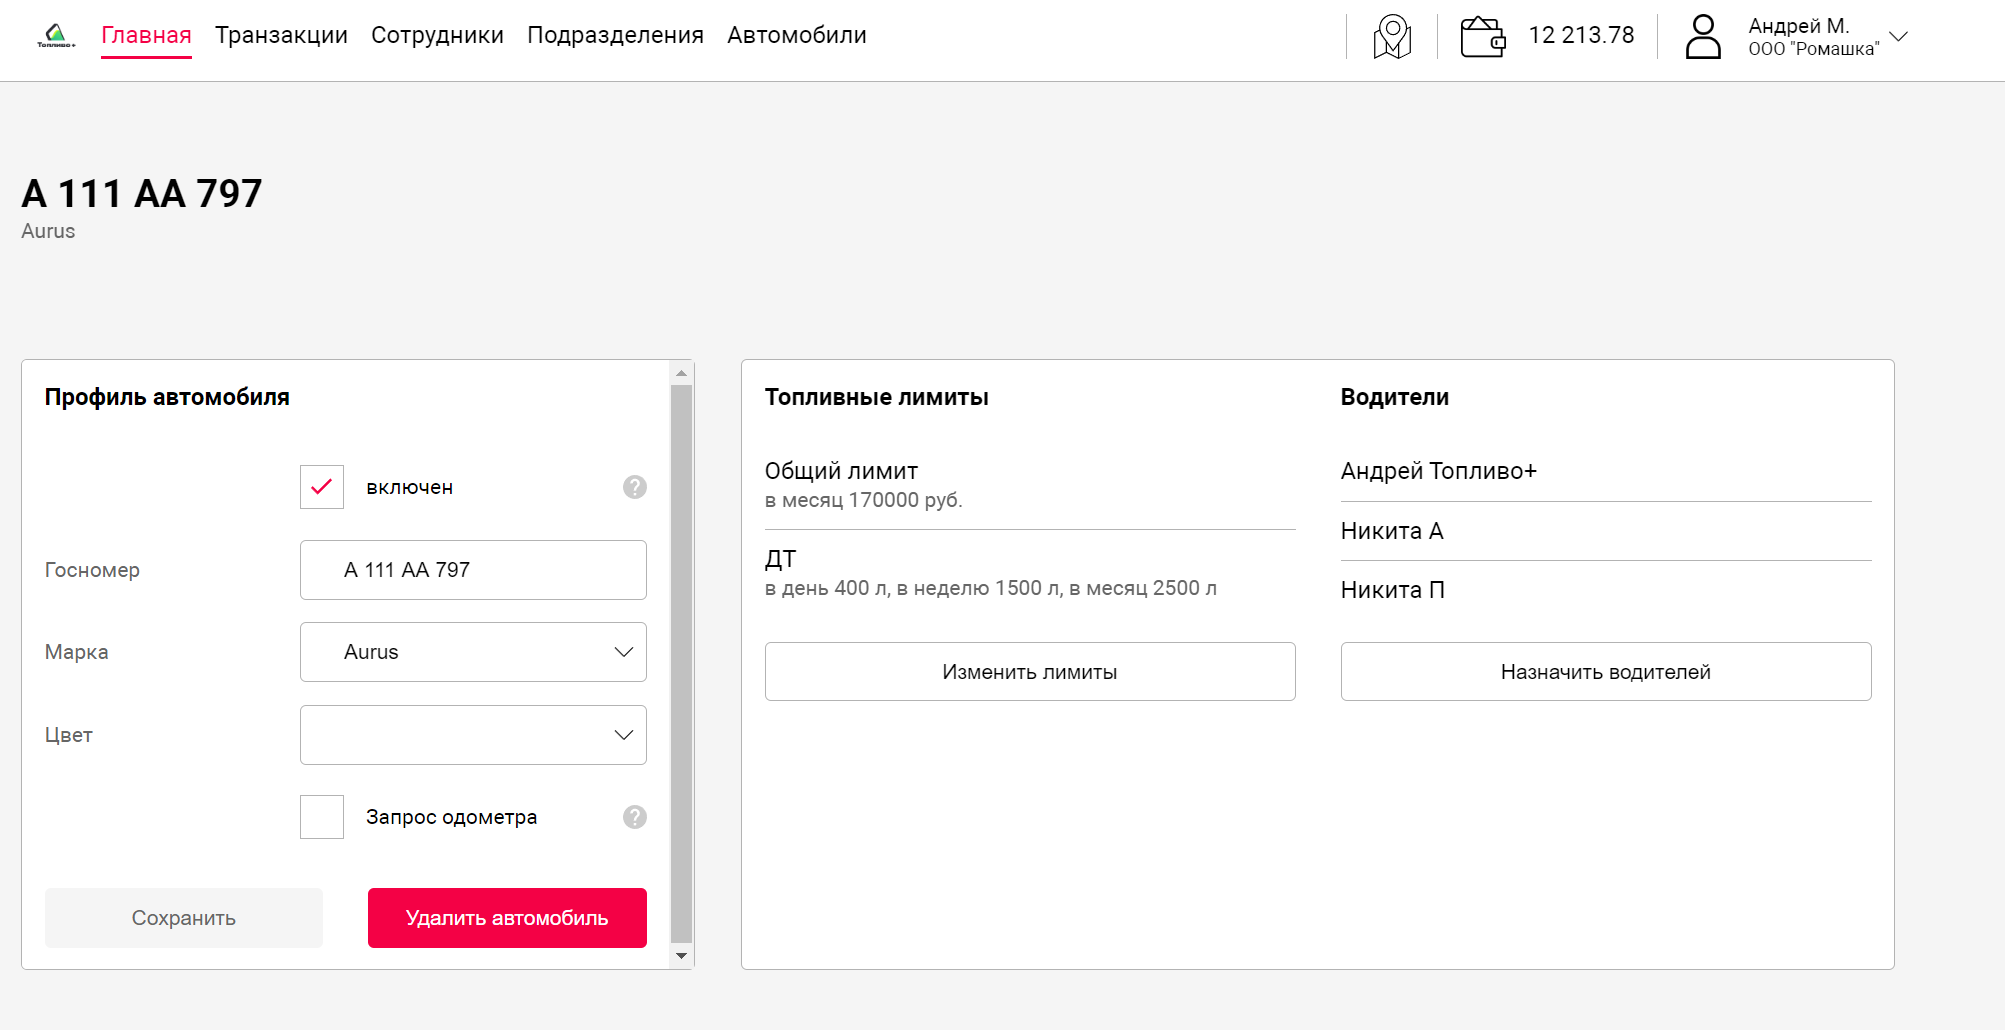Open the Марка dropdown showing Aurus
The image size is (2005, 1030).
point(473,652)
